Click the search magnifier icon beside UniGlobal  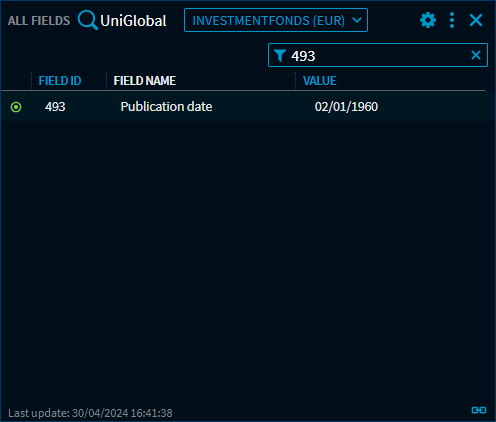pos(88,20)
